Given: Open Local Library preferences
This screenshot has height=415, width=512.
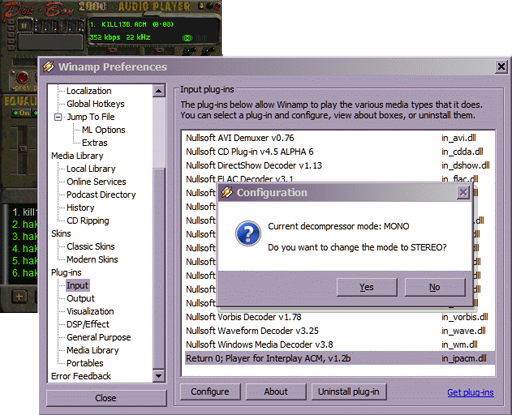Looking at the screenshot, I should (91, 169).
